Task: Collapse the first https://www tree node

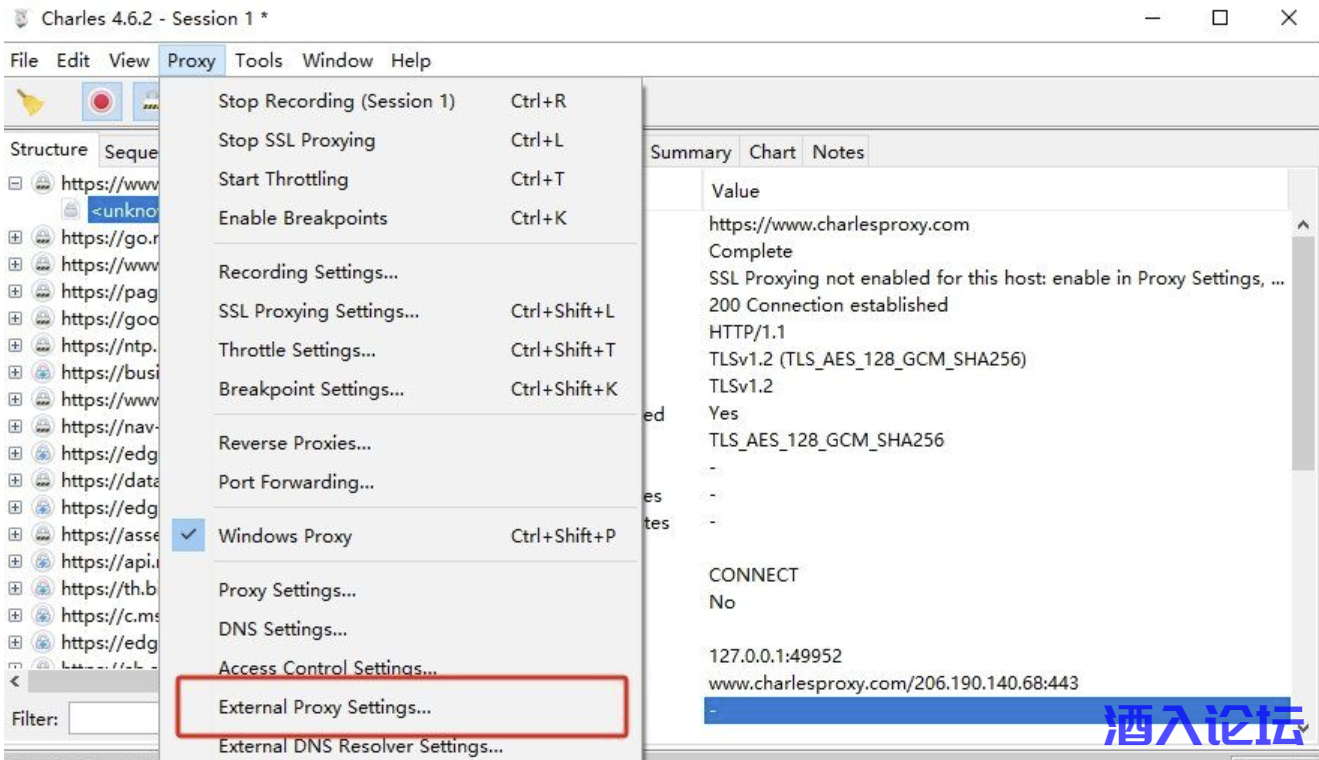Action: (15, 184)
